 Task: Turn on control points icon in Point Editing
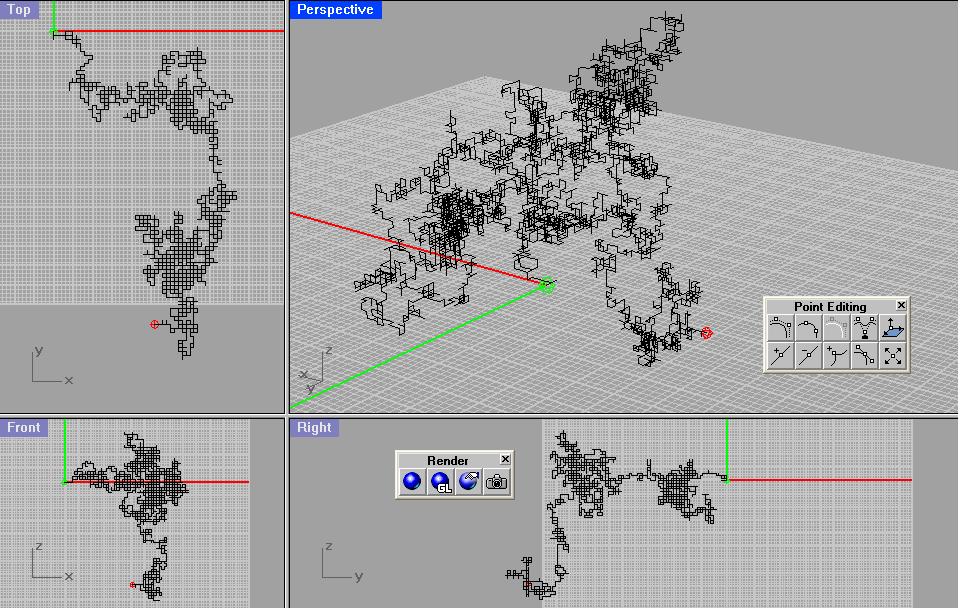point(781,328)
